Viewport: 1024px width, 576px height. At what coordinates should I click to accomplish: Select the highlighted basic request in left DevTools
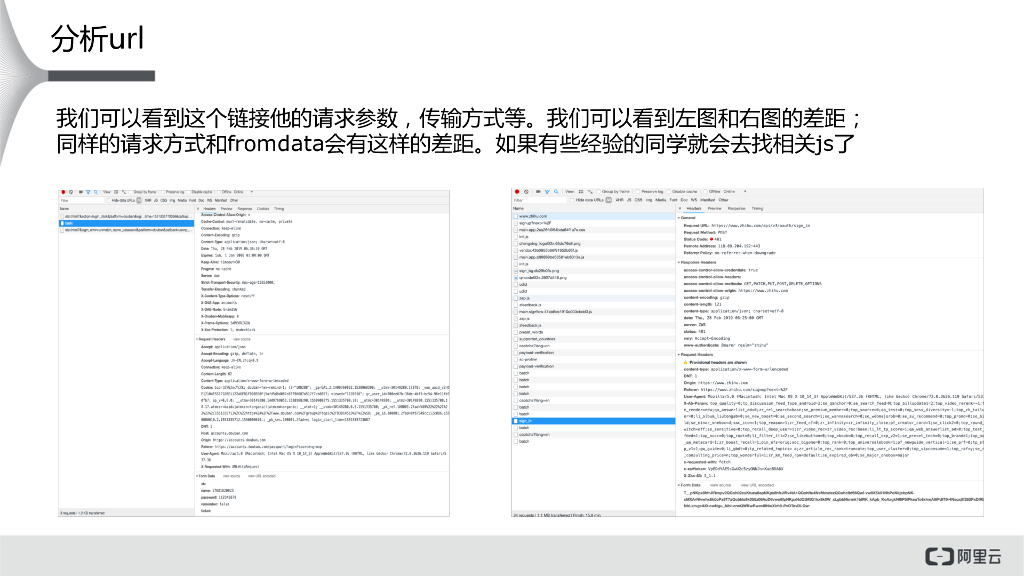[x=126, y=223]
